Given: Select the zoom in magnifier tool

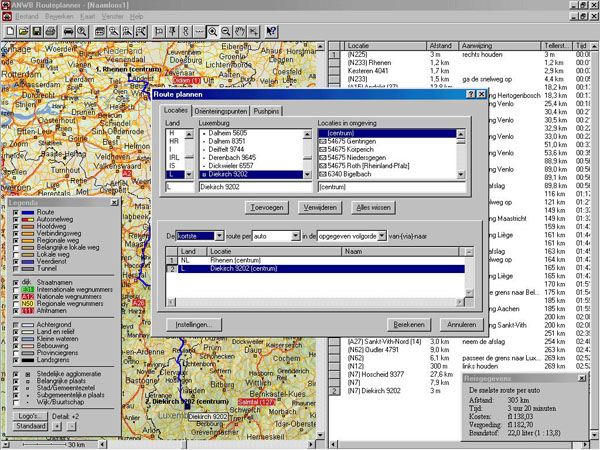Looking at the screenshot, I should pyautogui.click(x=213, y=32).
